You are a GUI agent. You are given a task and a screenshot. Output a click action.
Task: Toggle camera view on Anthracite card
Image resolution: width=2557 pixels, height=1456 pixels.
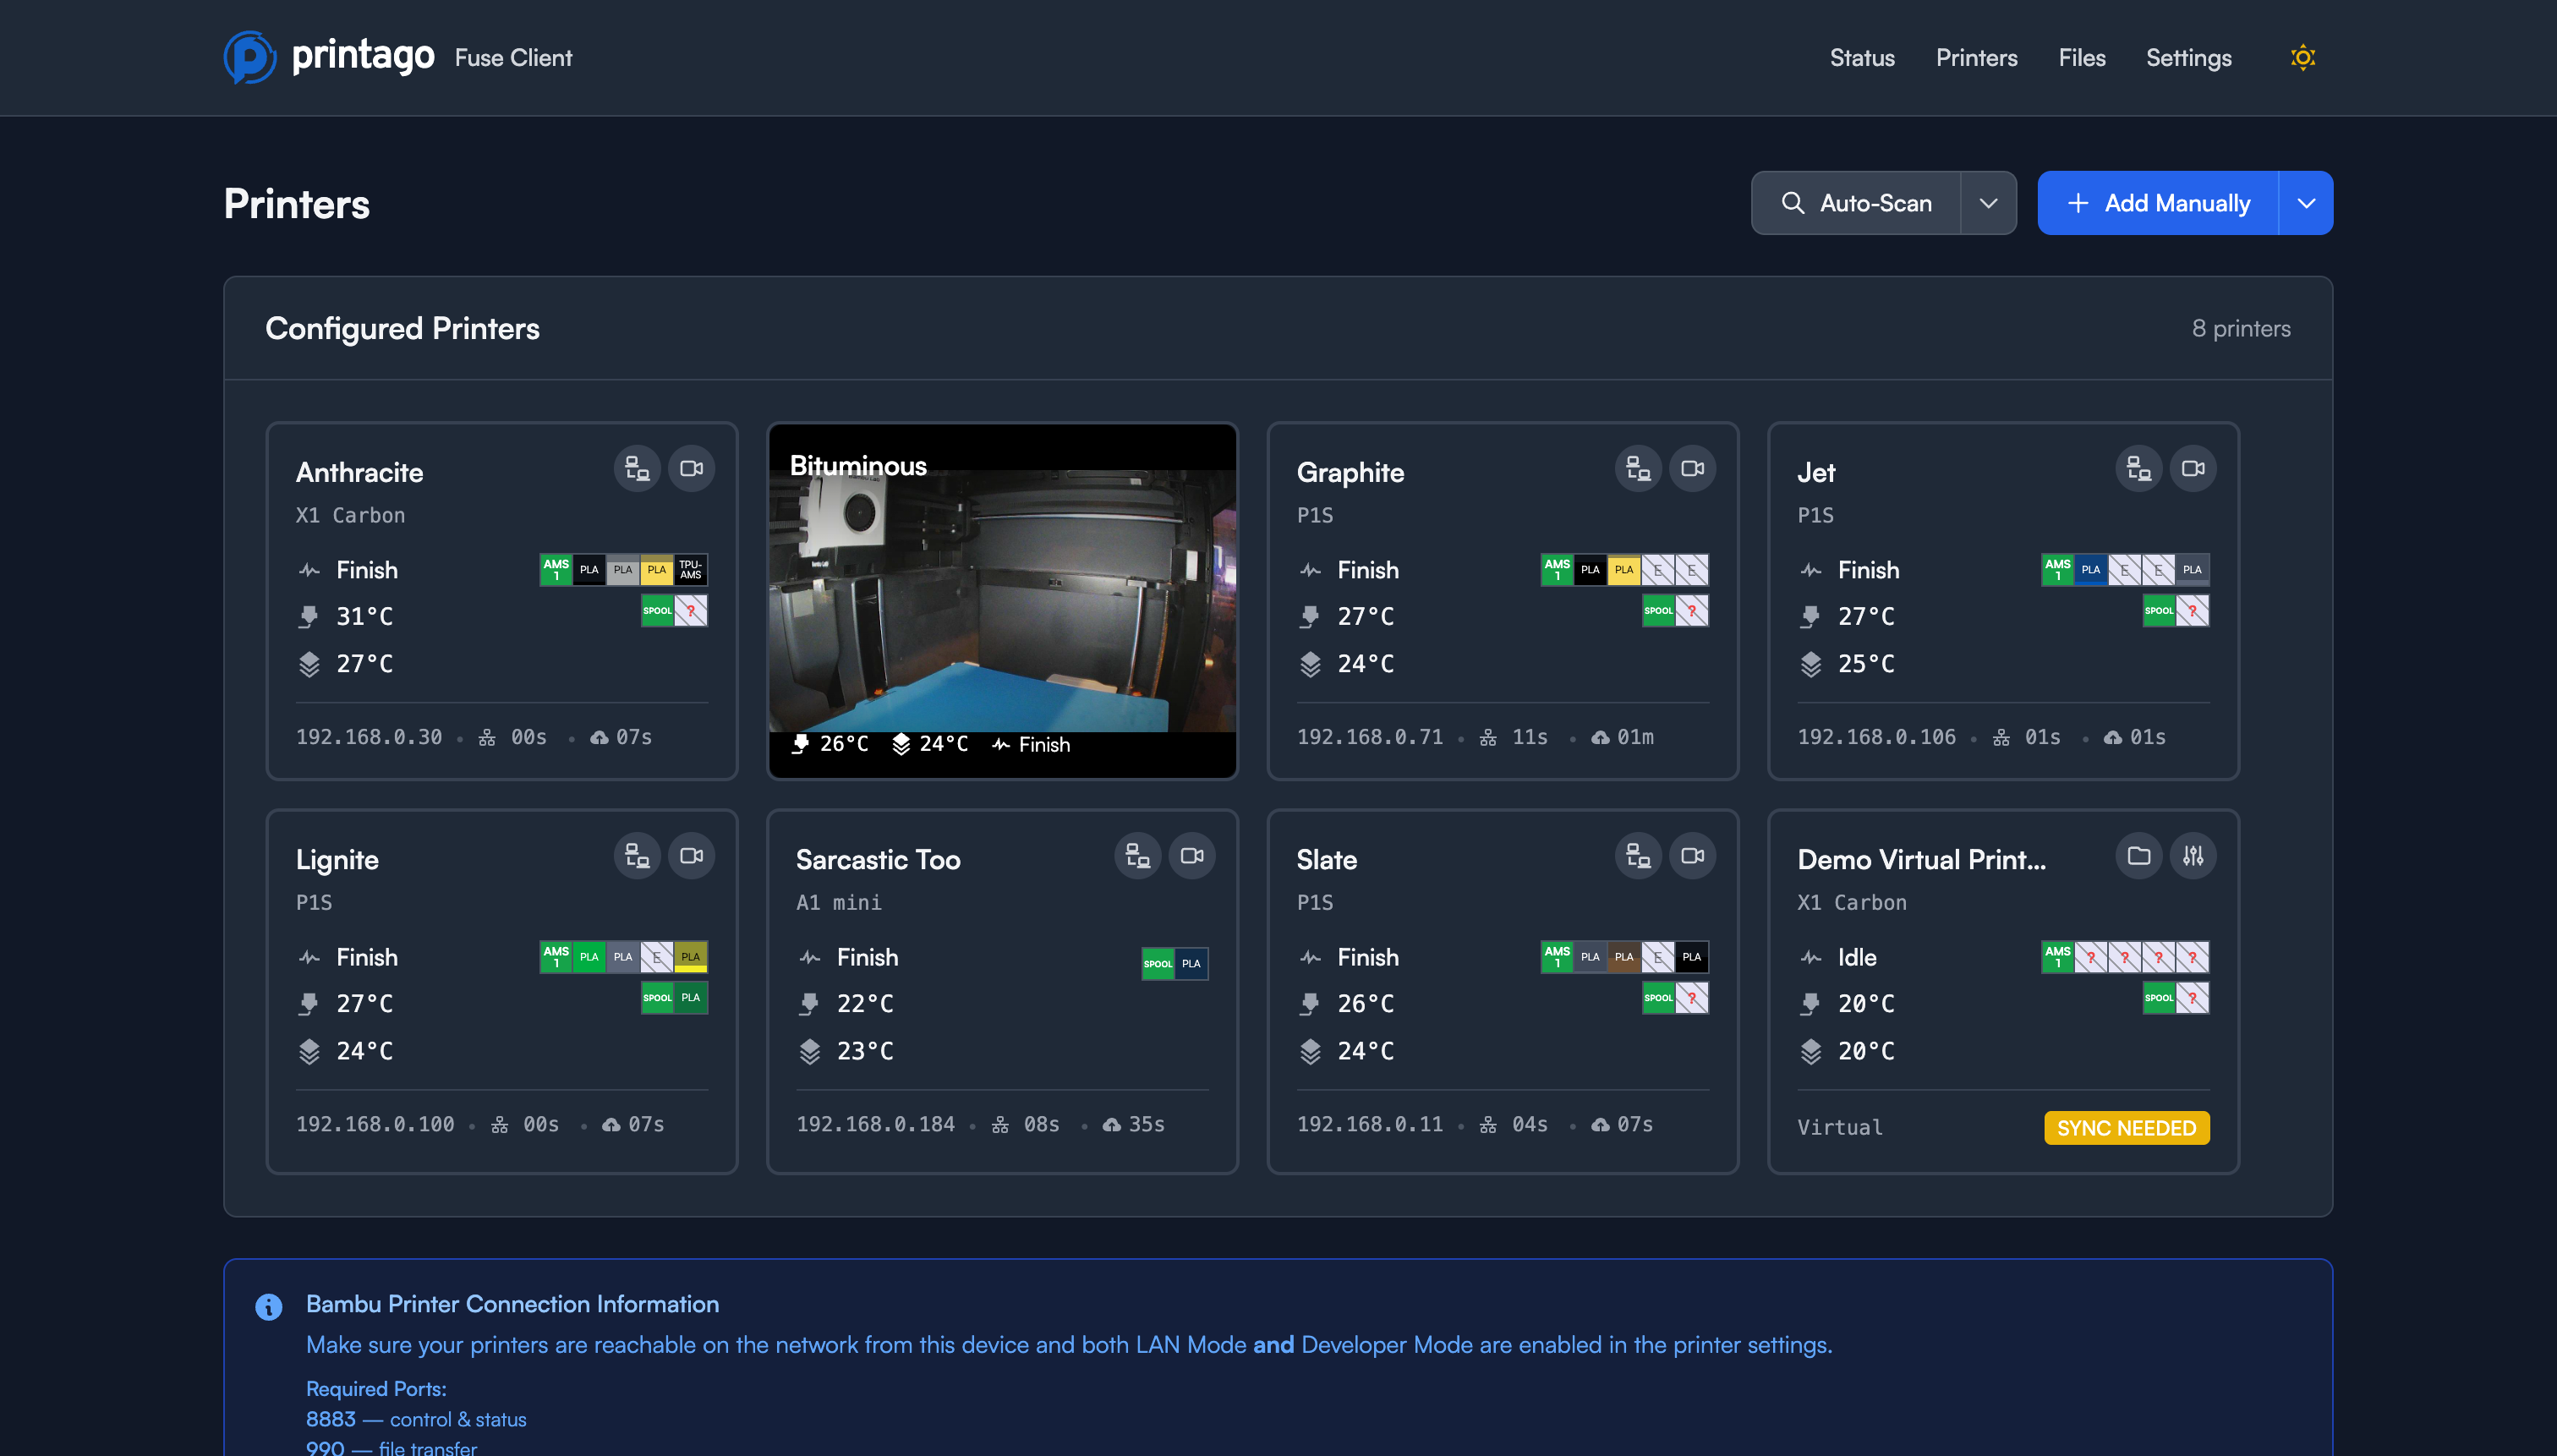(x=691, y=468)
